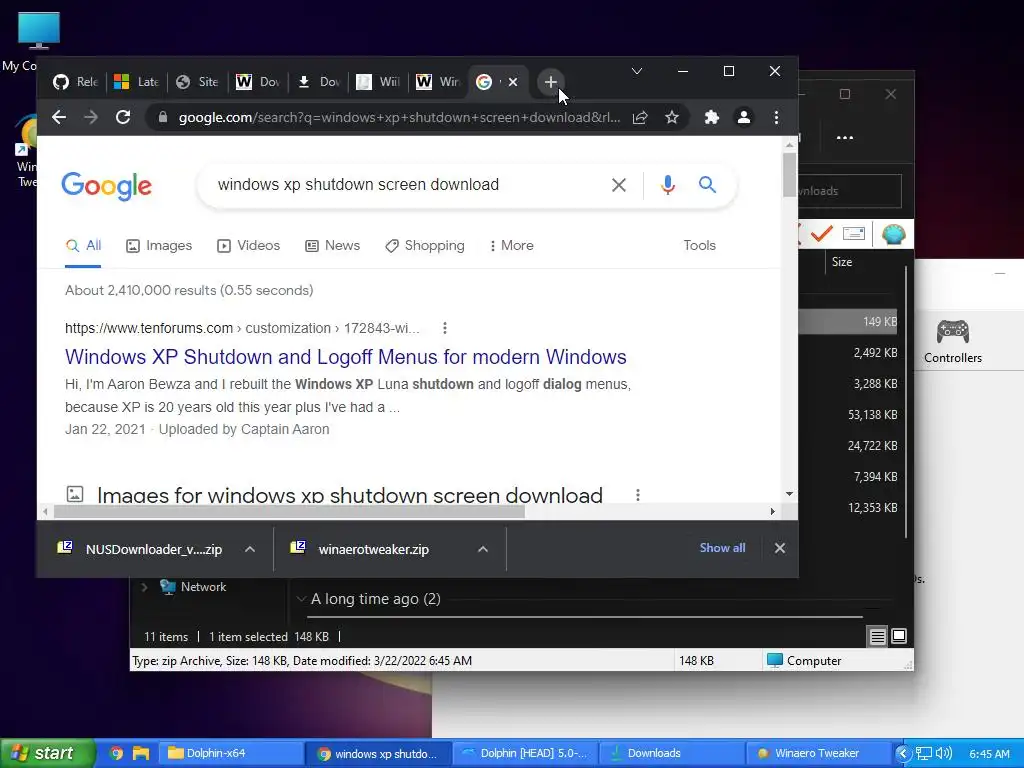Open a new Chrome tab with plus button
The width and height of the screenshot is (1024, 768).
[551, 82]
